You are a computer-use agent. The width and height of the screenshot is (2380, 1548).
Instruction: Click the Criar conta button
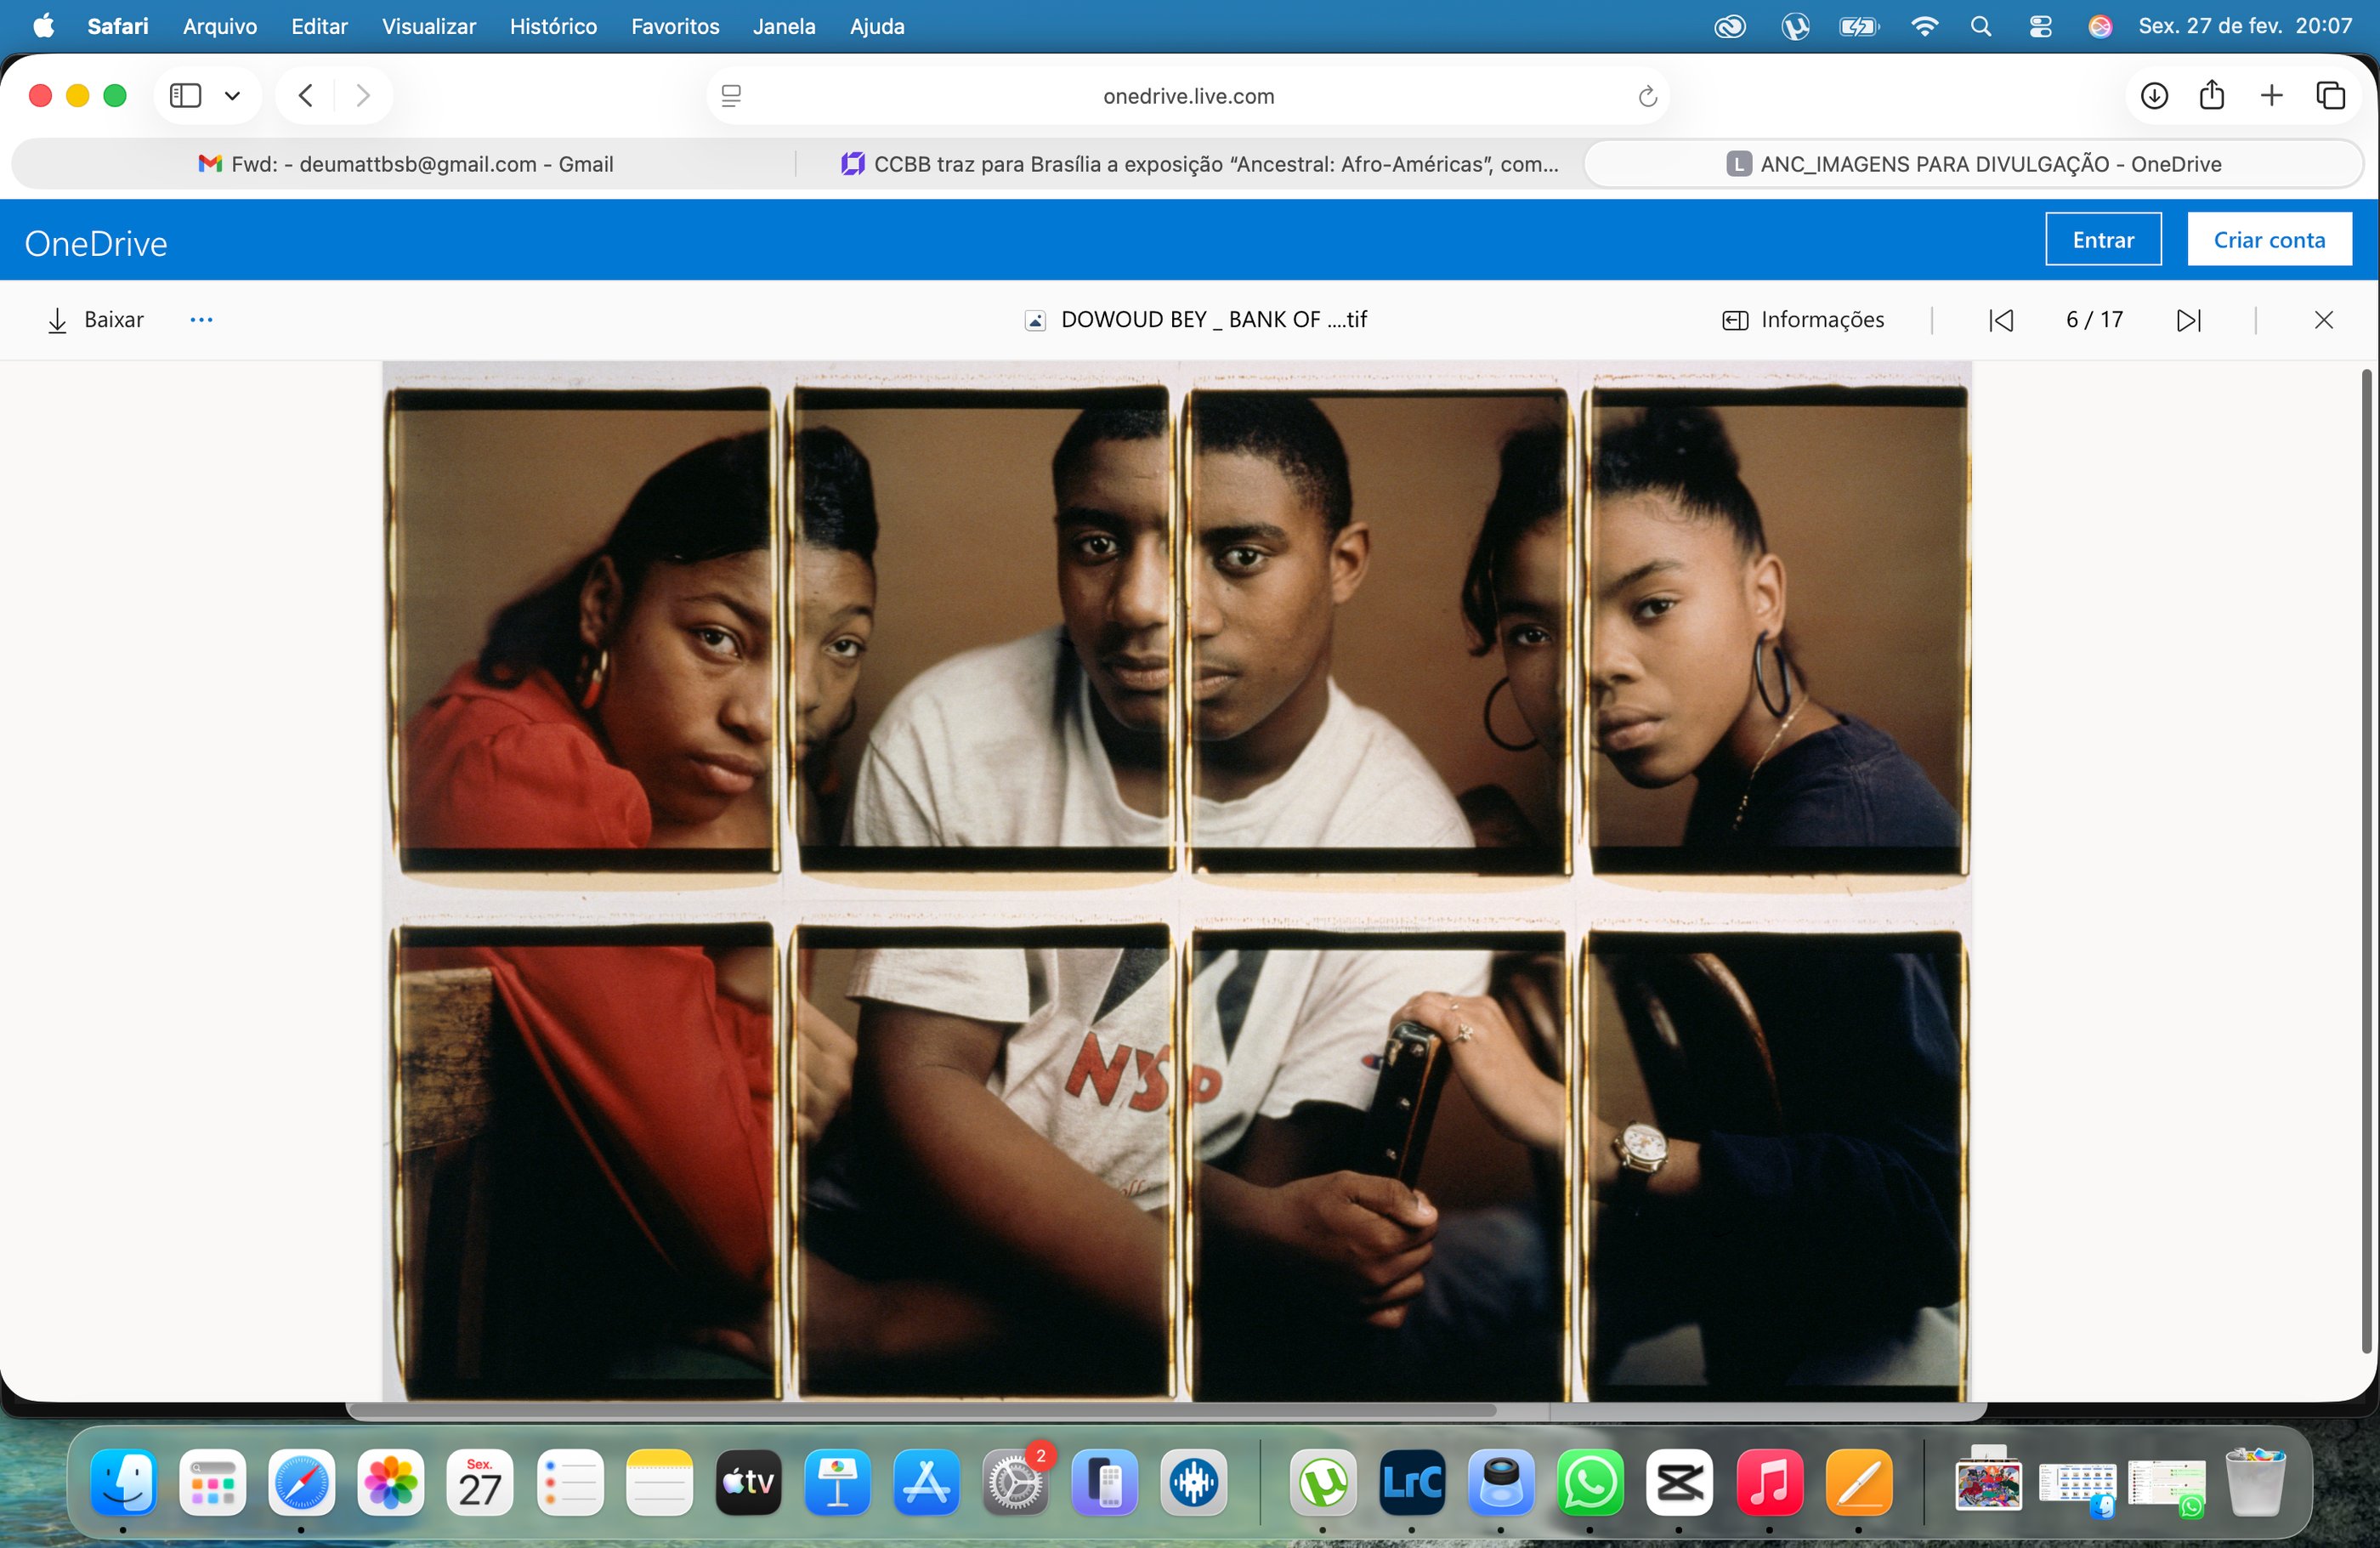point(2268,240)
